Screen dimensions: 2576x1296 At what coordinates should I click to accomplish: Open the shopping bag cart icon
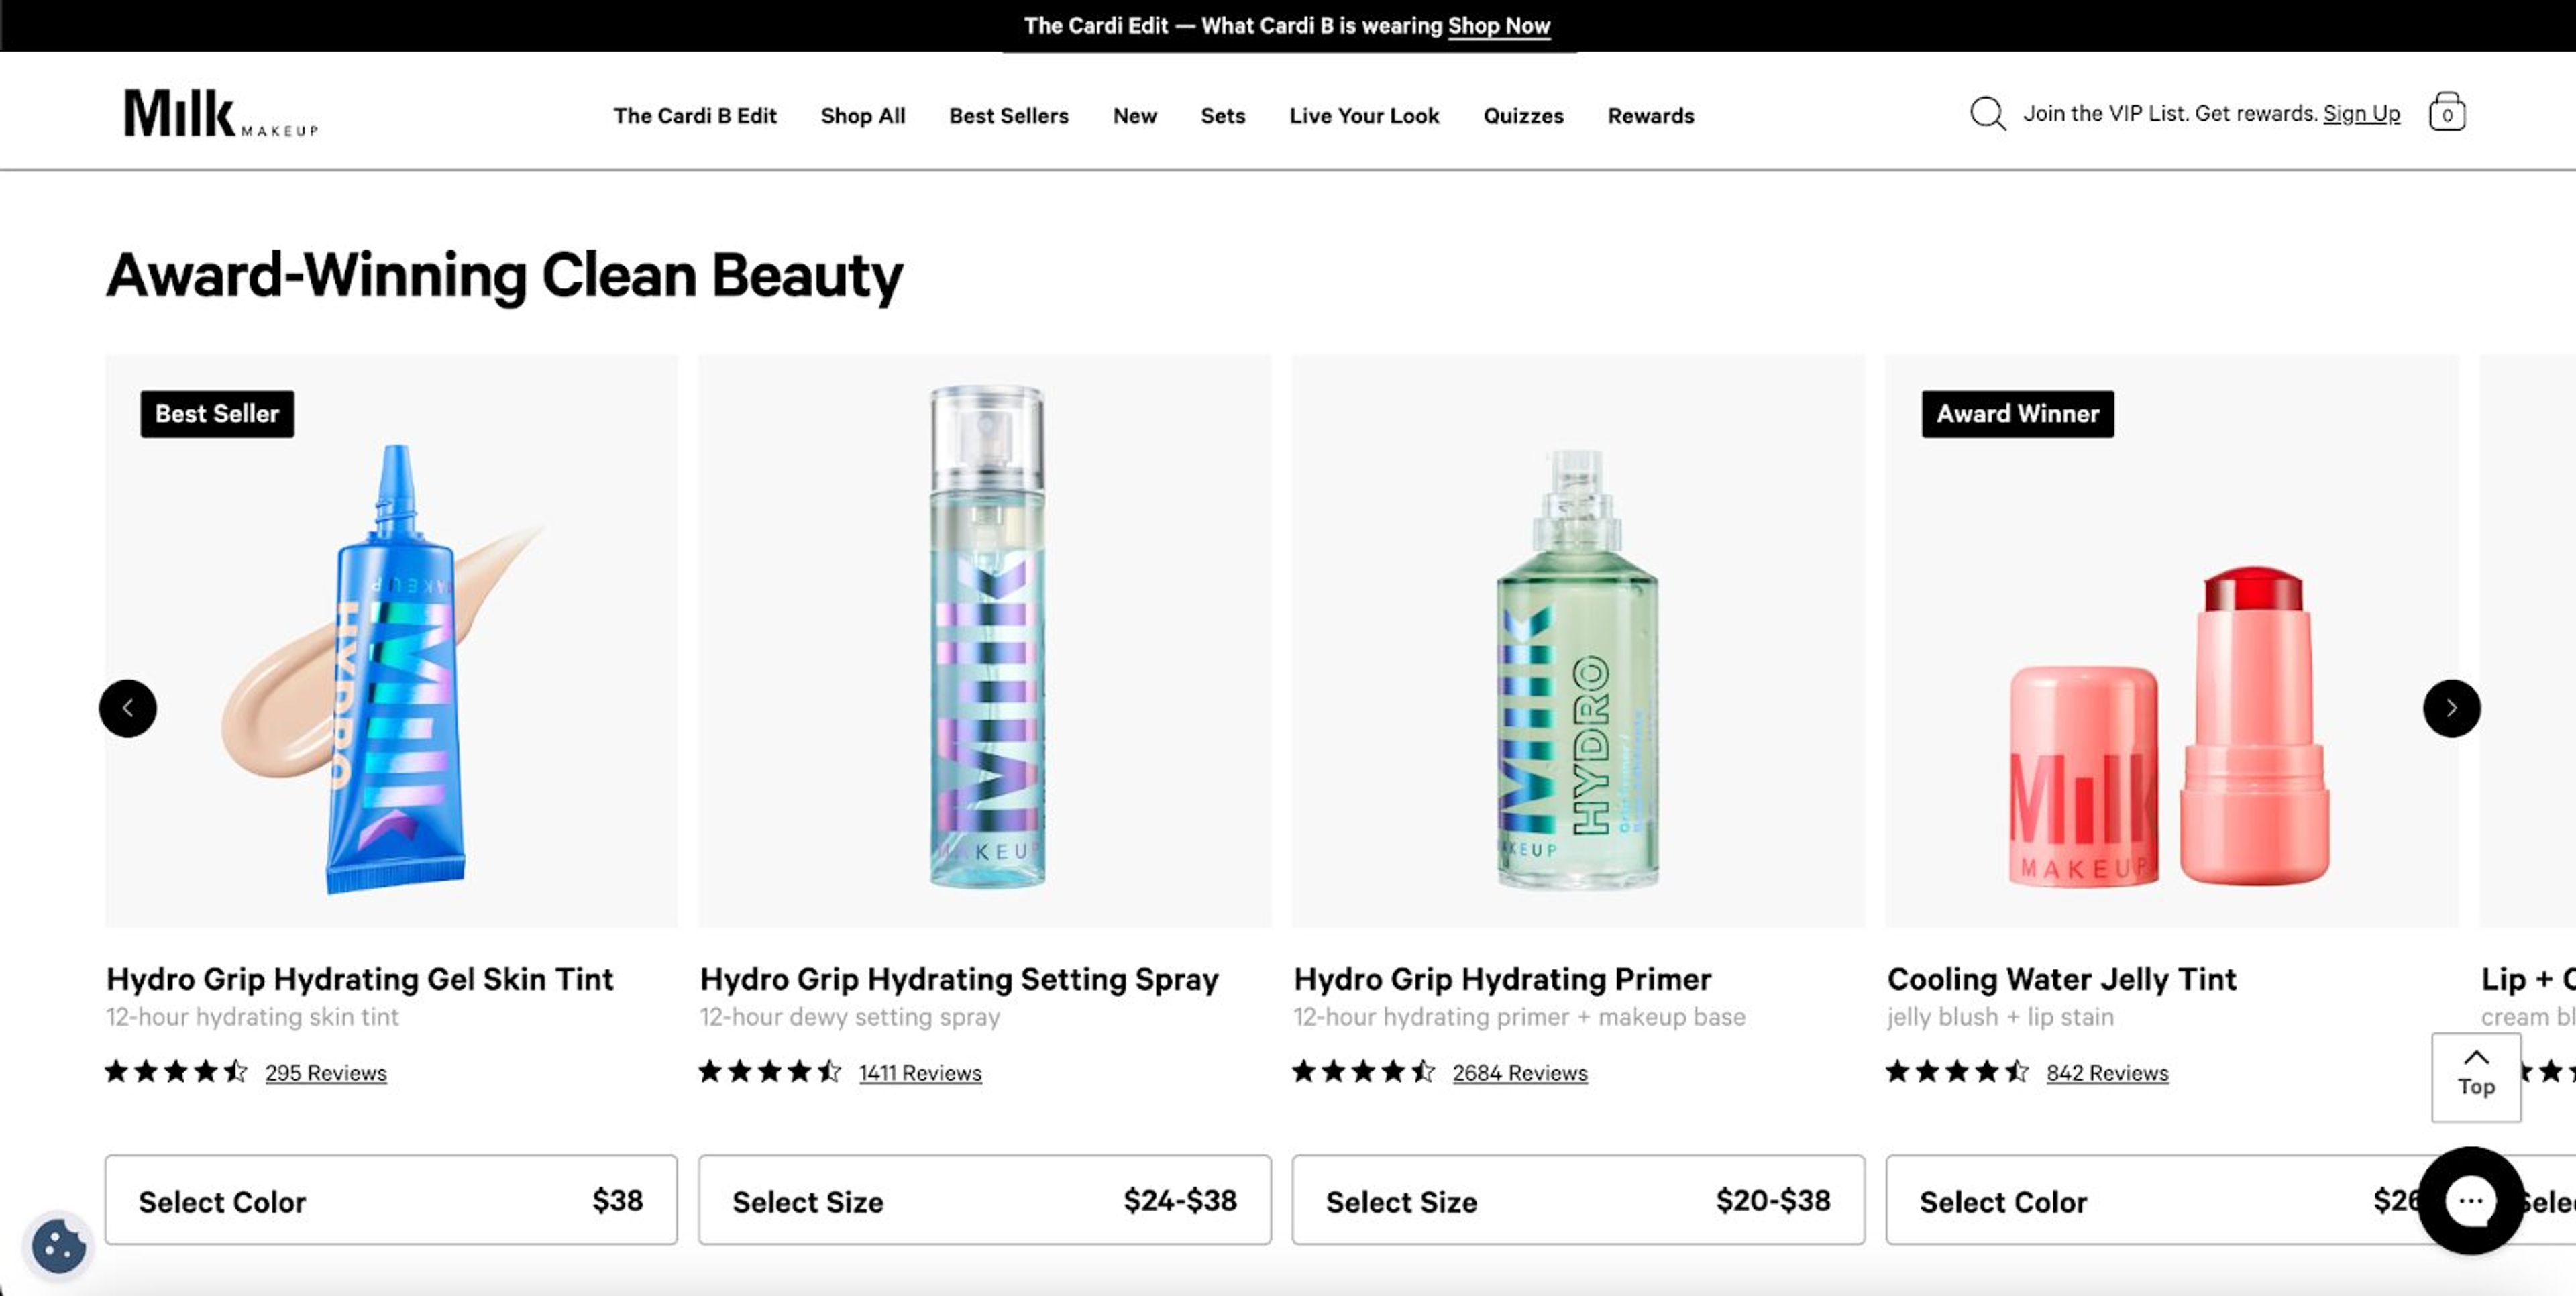coord(2447,113)
